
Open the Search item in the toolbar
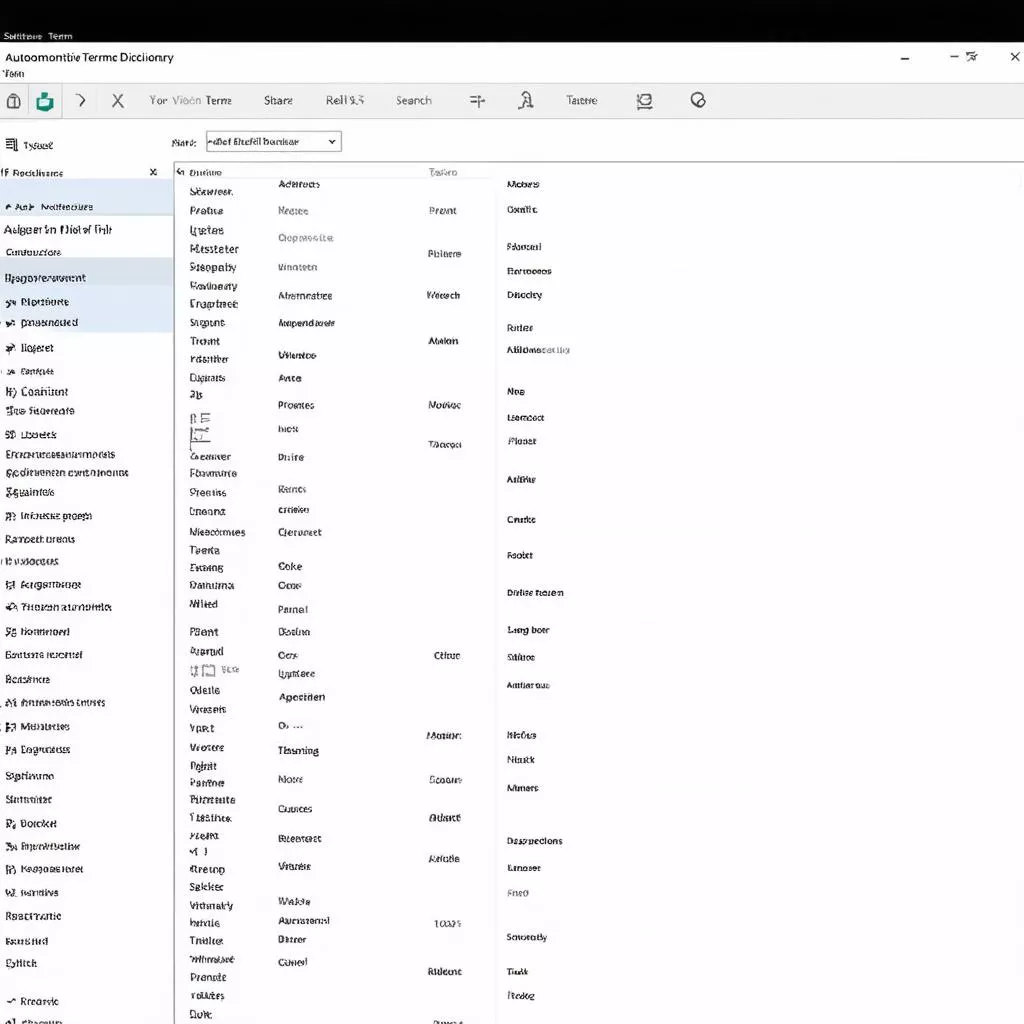(413, 101)
